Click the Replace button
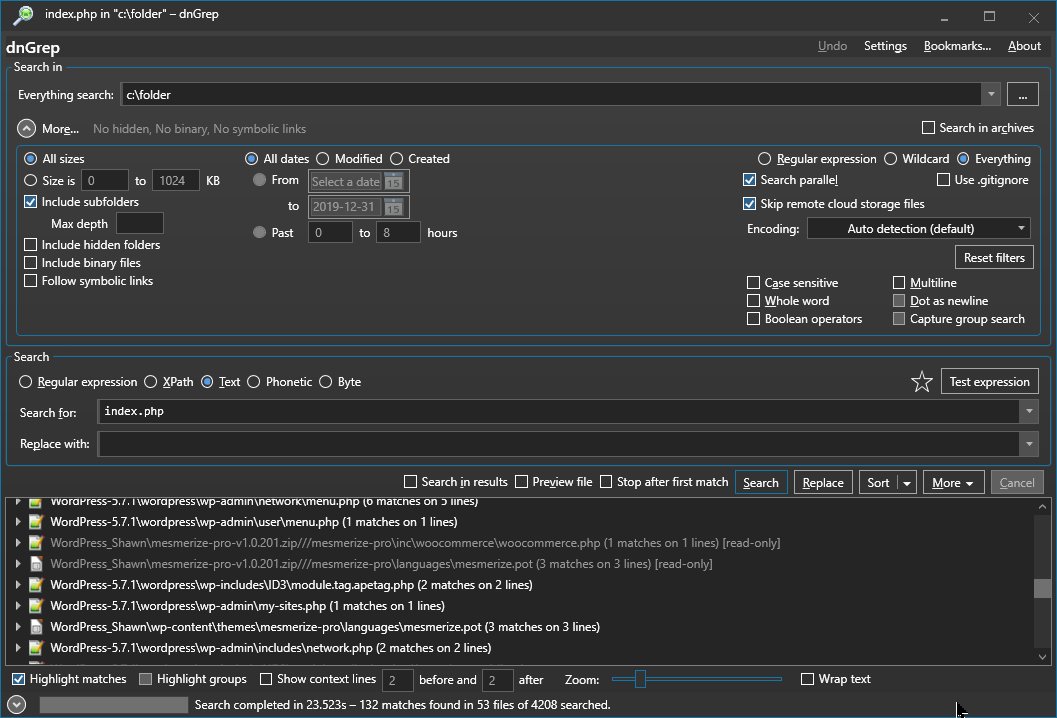This screenshot has width=1057, height=718. click(x=823, y=483)
